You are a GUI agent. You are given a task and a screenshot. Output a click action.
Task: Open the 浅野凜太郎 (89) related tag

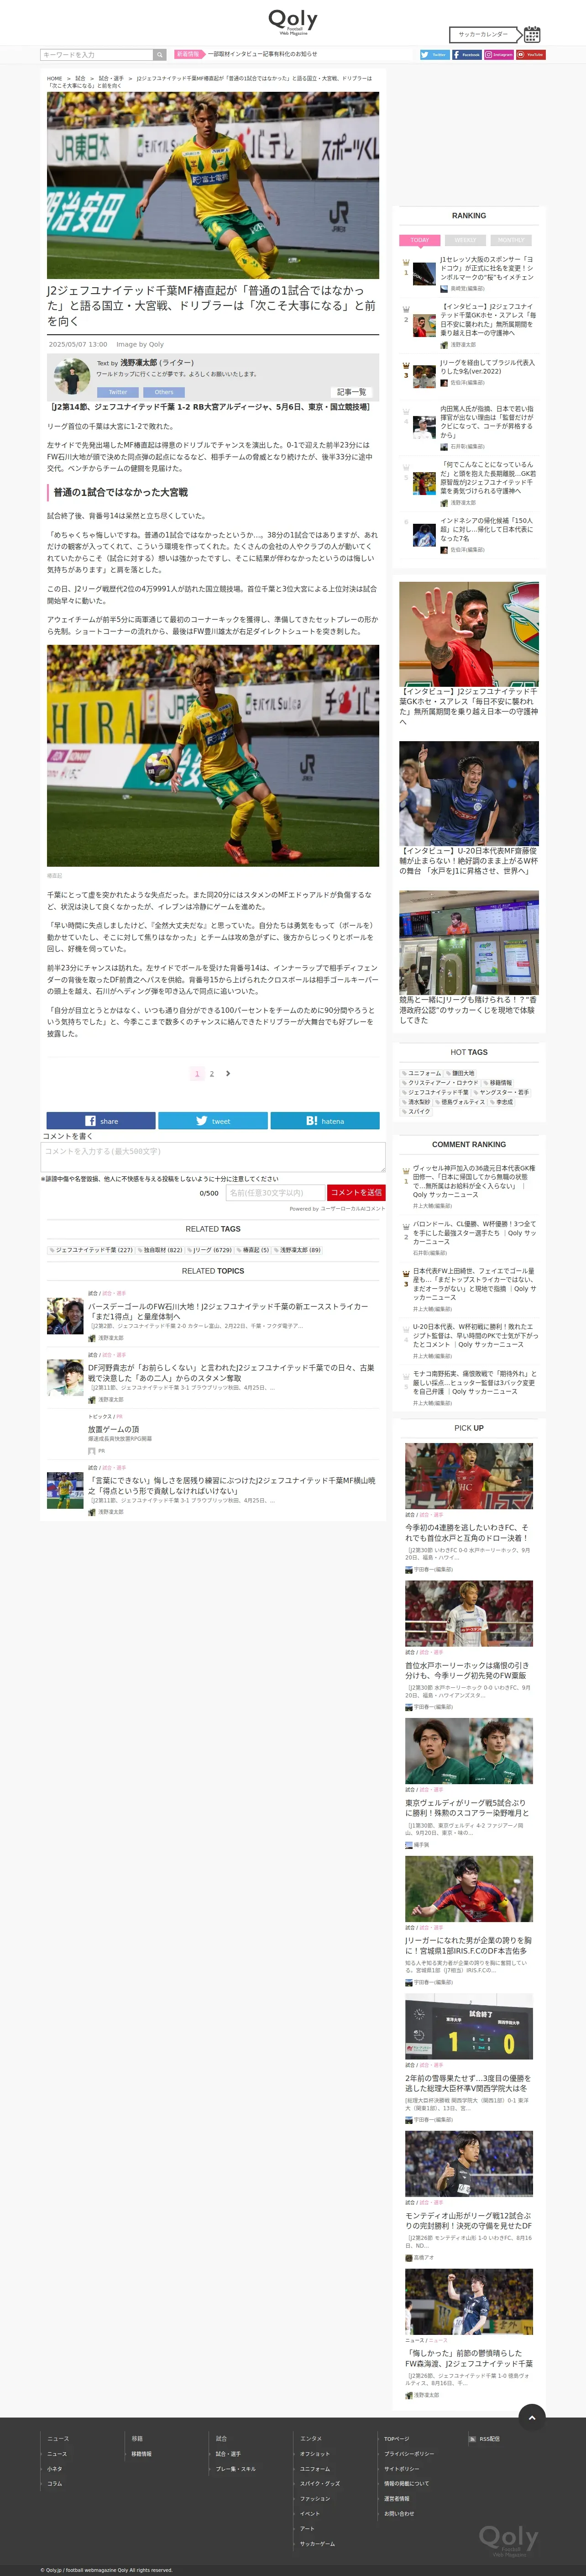(298, 1250)
